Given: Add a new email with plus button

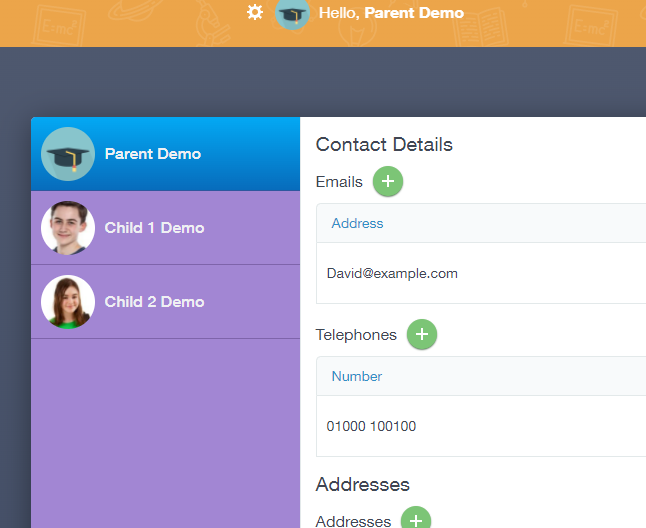Looking at the screenshot, I should click(x=388, y=182).
